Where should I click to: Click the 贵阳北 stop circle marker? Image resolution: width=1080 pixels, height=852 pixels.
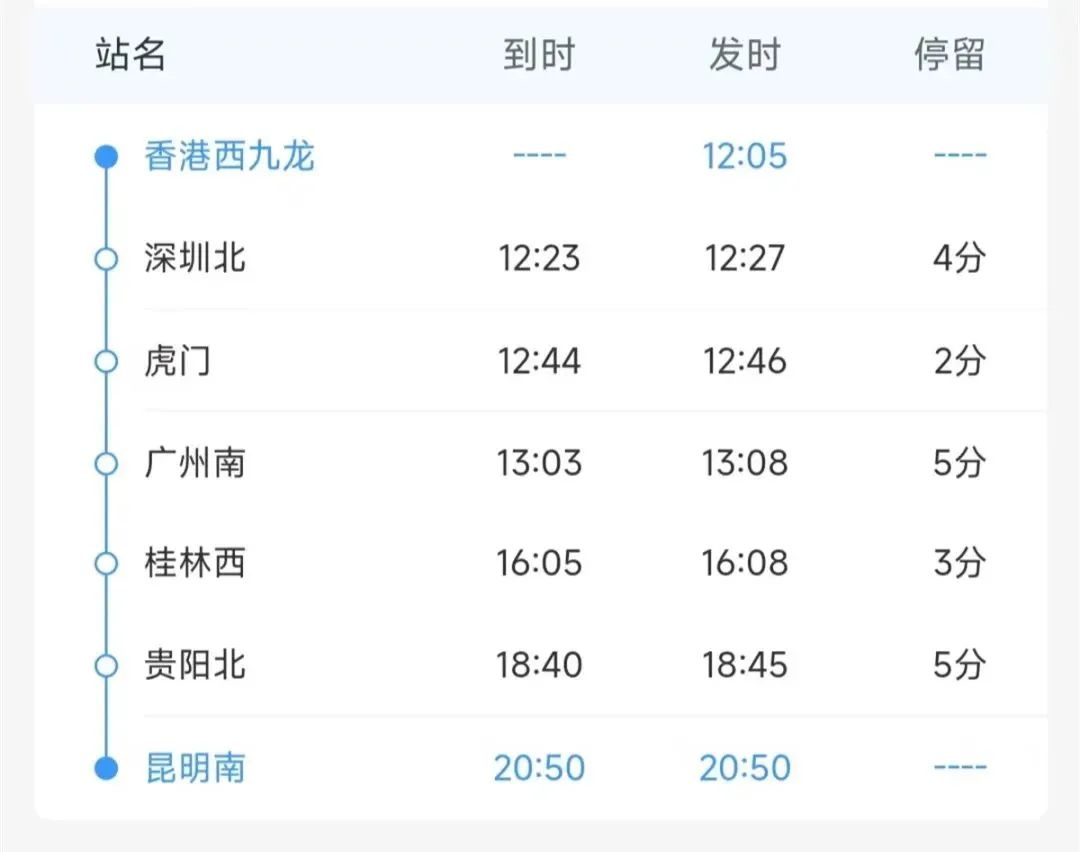pos(106,665)
